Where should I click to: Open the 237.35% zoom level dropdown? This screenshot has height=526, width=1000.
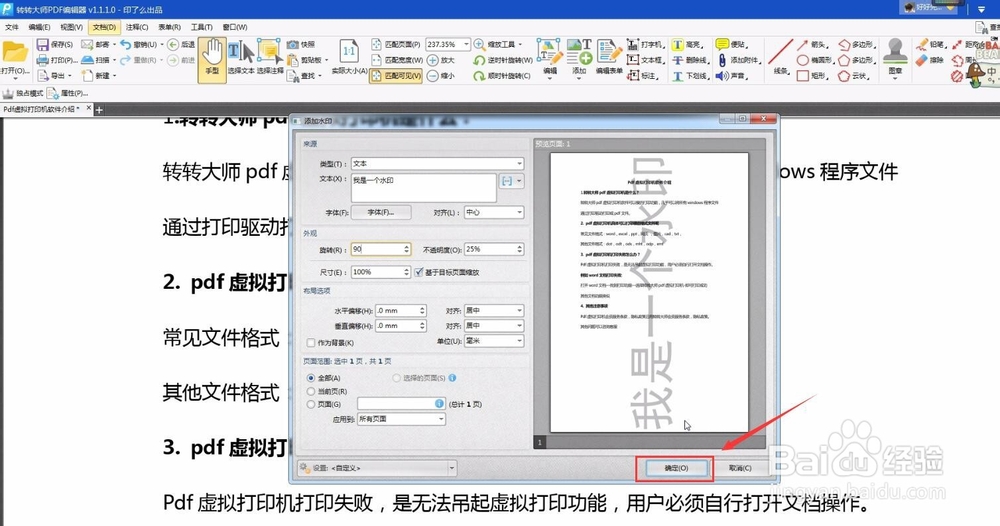[x=466, y=45]
